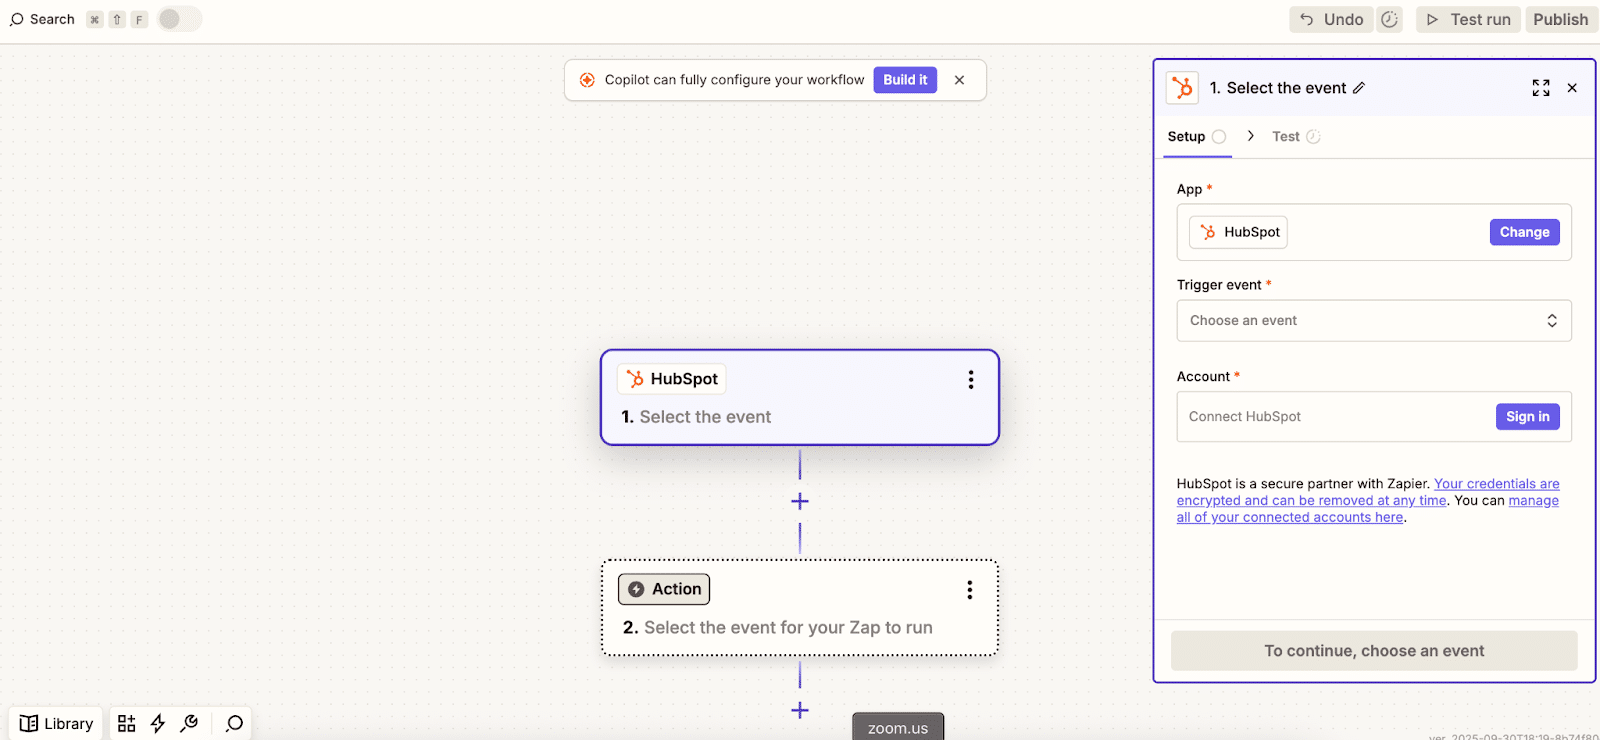Click the HubSpot app chip in App field
1600x740 pixels.
(1238, 232)
